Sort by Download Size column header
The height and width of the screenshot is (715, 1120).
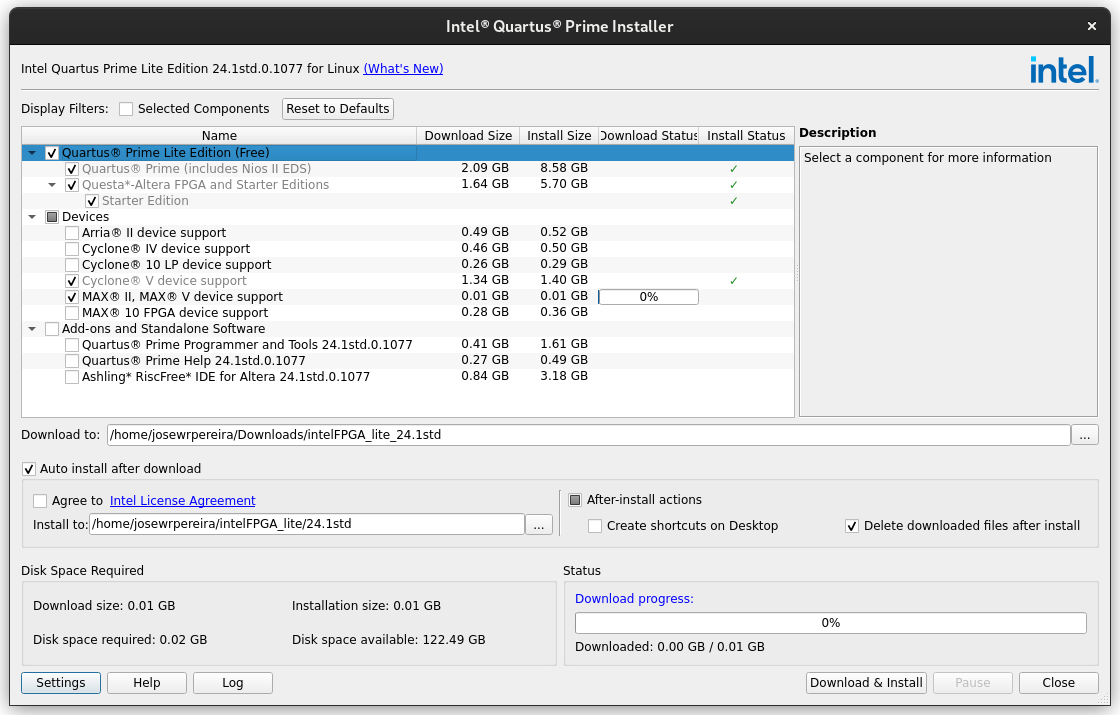[468, 136]
